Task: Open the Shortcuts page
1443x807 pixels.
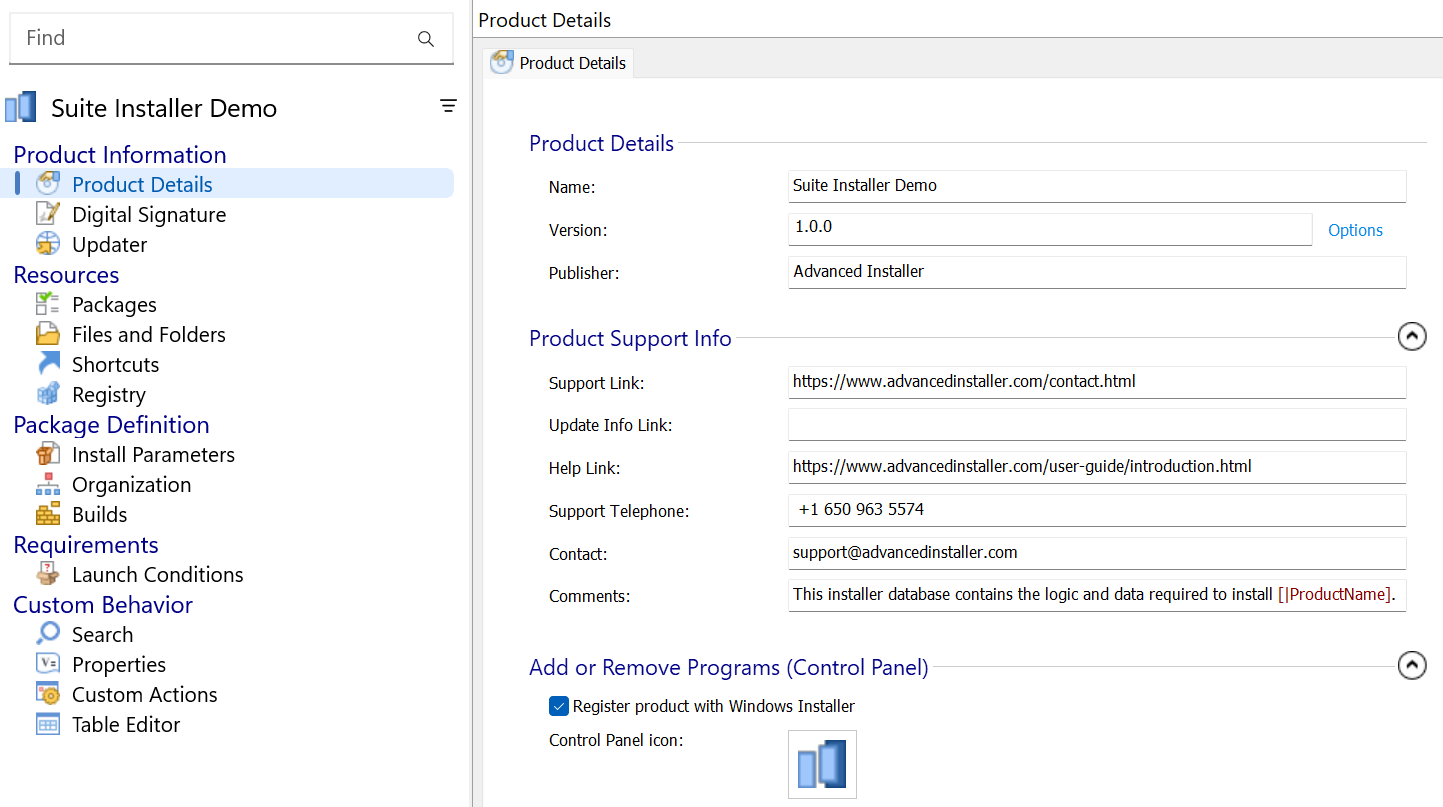Action: [x=116, y=364]
